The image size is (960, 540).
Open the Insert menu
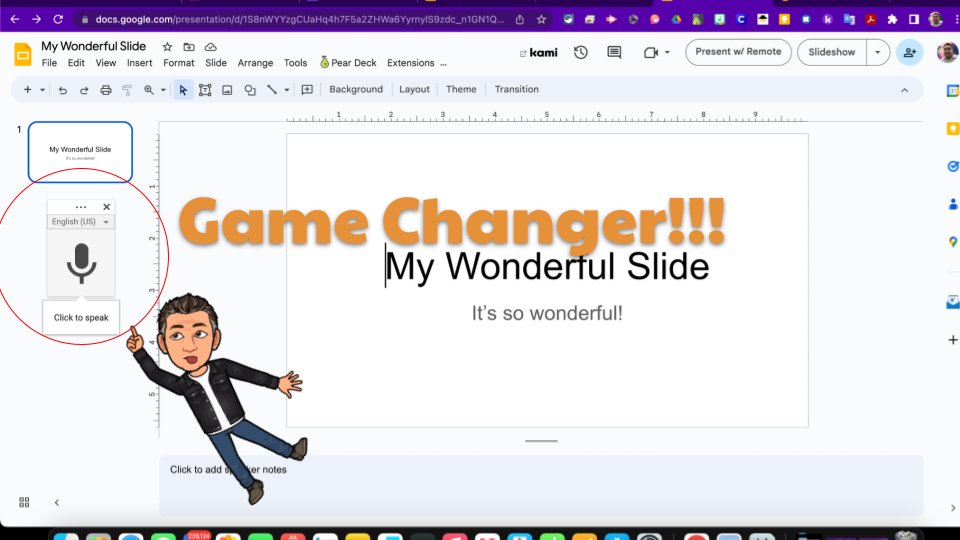(x=140, y=63)
